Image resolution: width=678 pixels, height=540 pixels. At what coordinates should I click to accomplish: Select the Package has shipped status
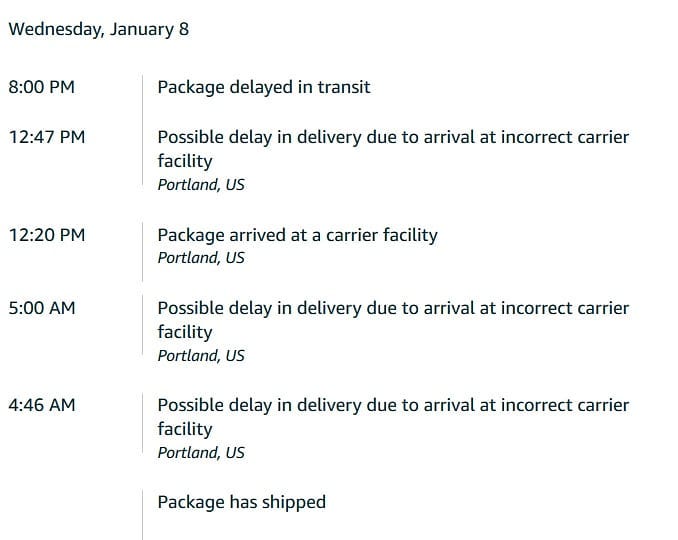point(241,502)
